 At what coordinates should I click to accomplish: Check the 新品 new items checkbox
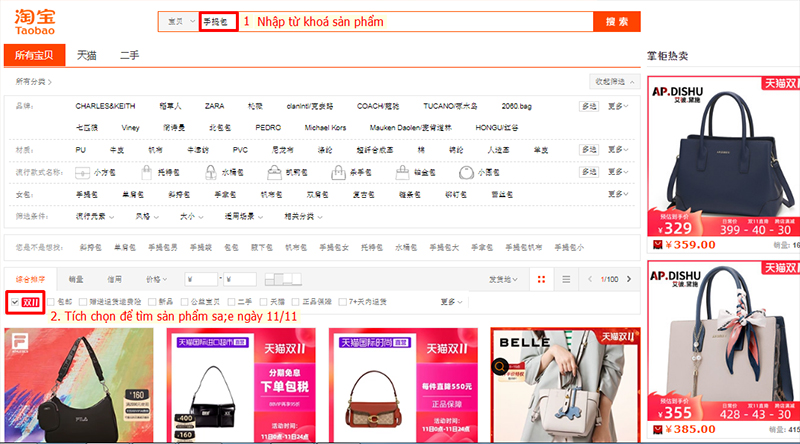coord(152,302)
